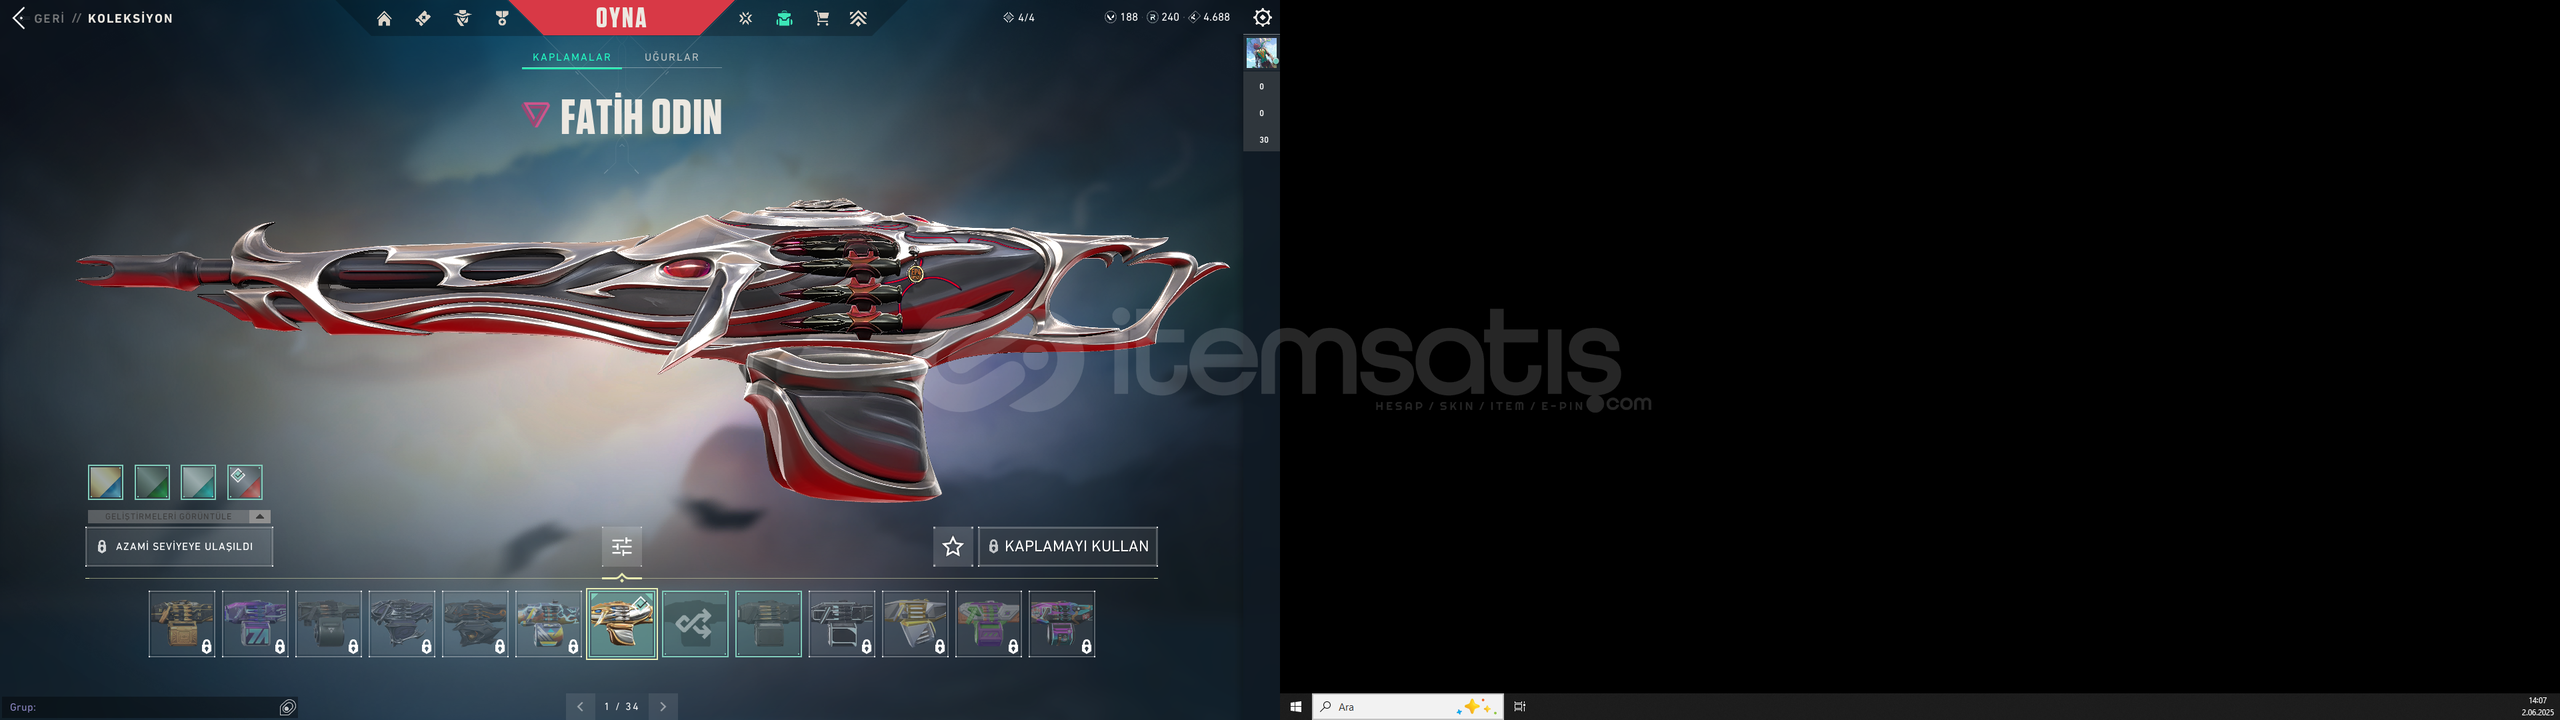Select the purple 7A locked Odin skin
This screenshot has height=720, width=2560.
coord(255,624)
